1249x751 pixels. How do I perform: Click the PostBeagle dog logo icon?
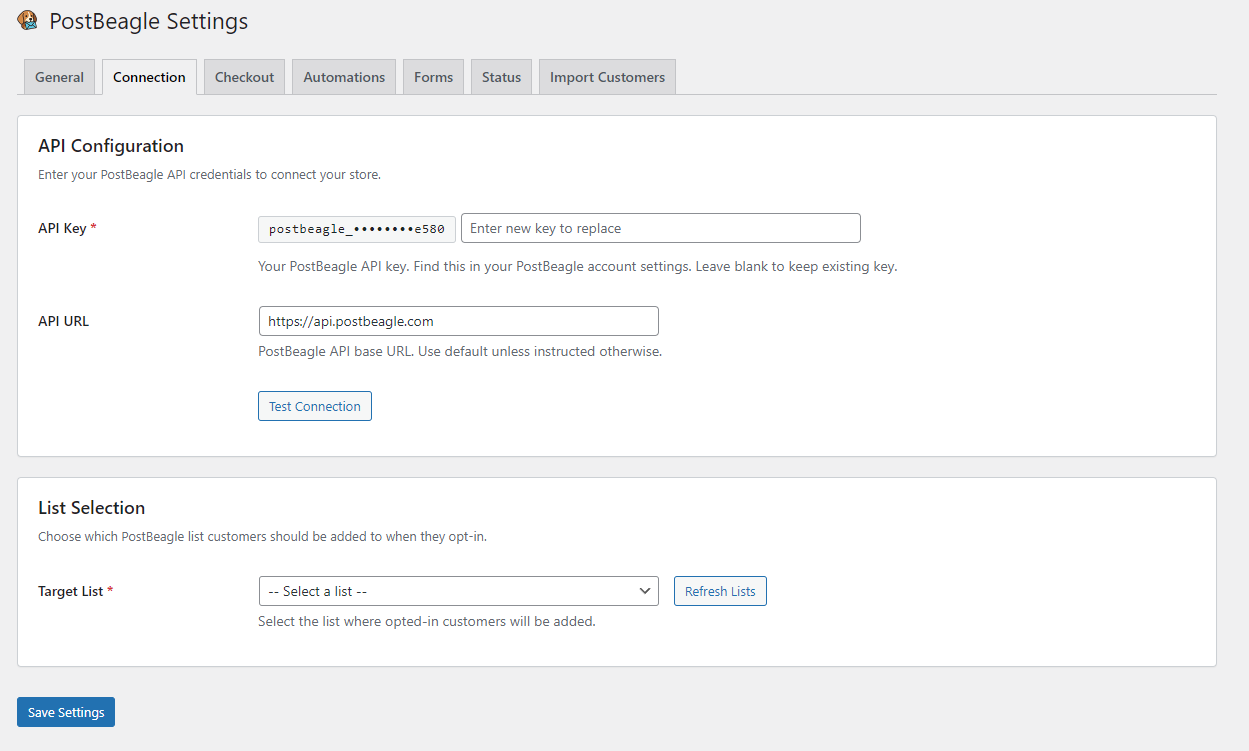tap(28, 20)
